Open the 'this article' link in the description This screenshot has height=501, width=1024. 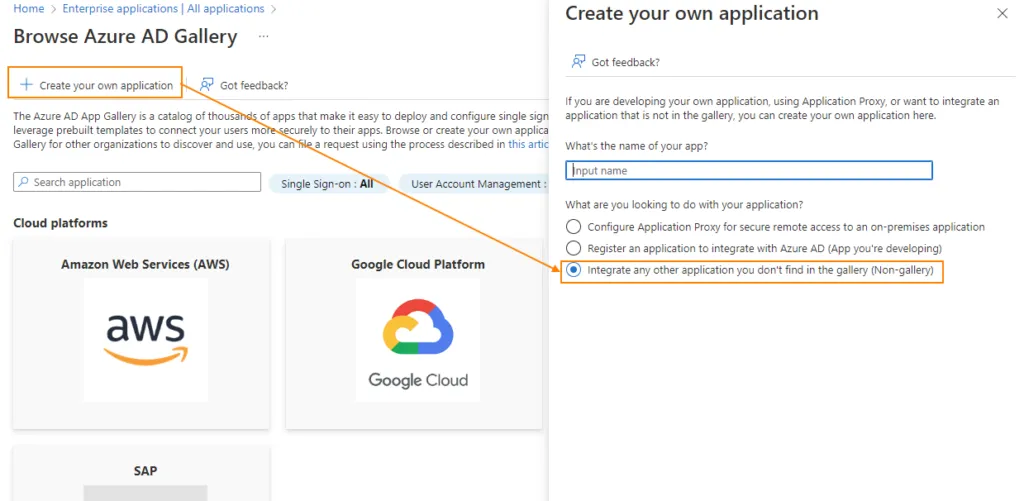coord(528,144)
